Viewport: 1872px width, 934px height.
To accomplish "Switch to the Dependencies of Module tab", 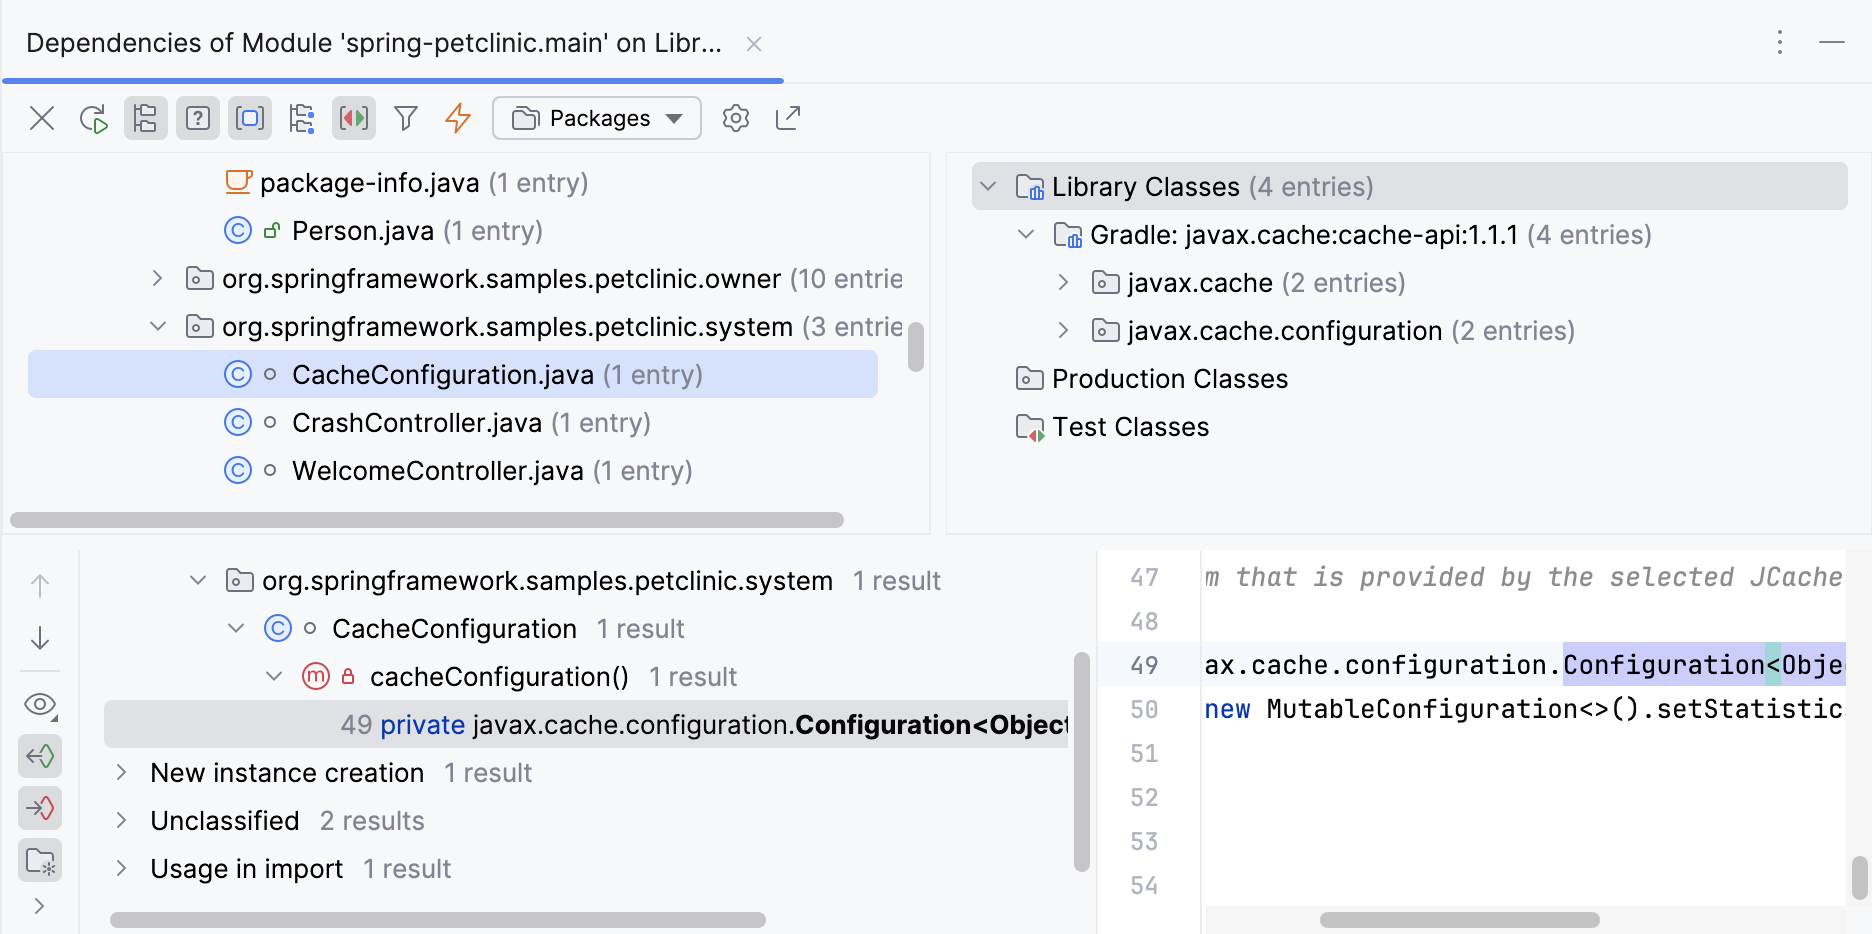I will 374,42.
